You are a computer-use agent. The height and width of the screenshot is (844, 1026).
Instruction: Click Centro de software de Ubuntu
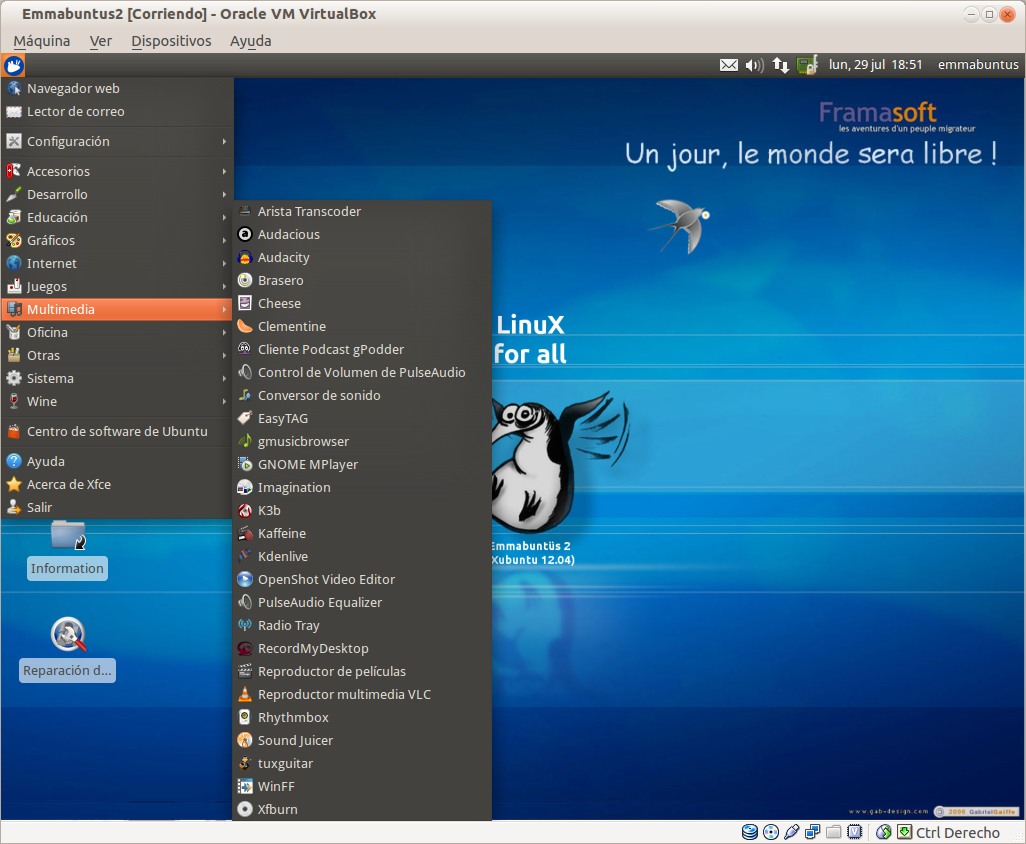click(x=117, y=431)
